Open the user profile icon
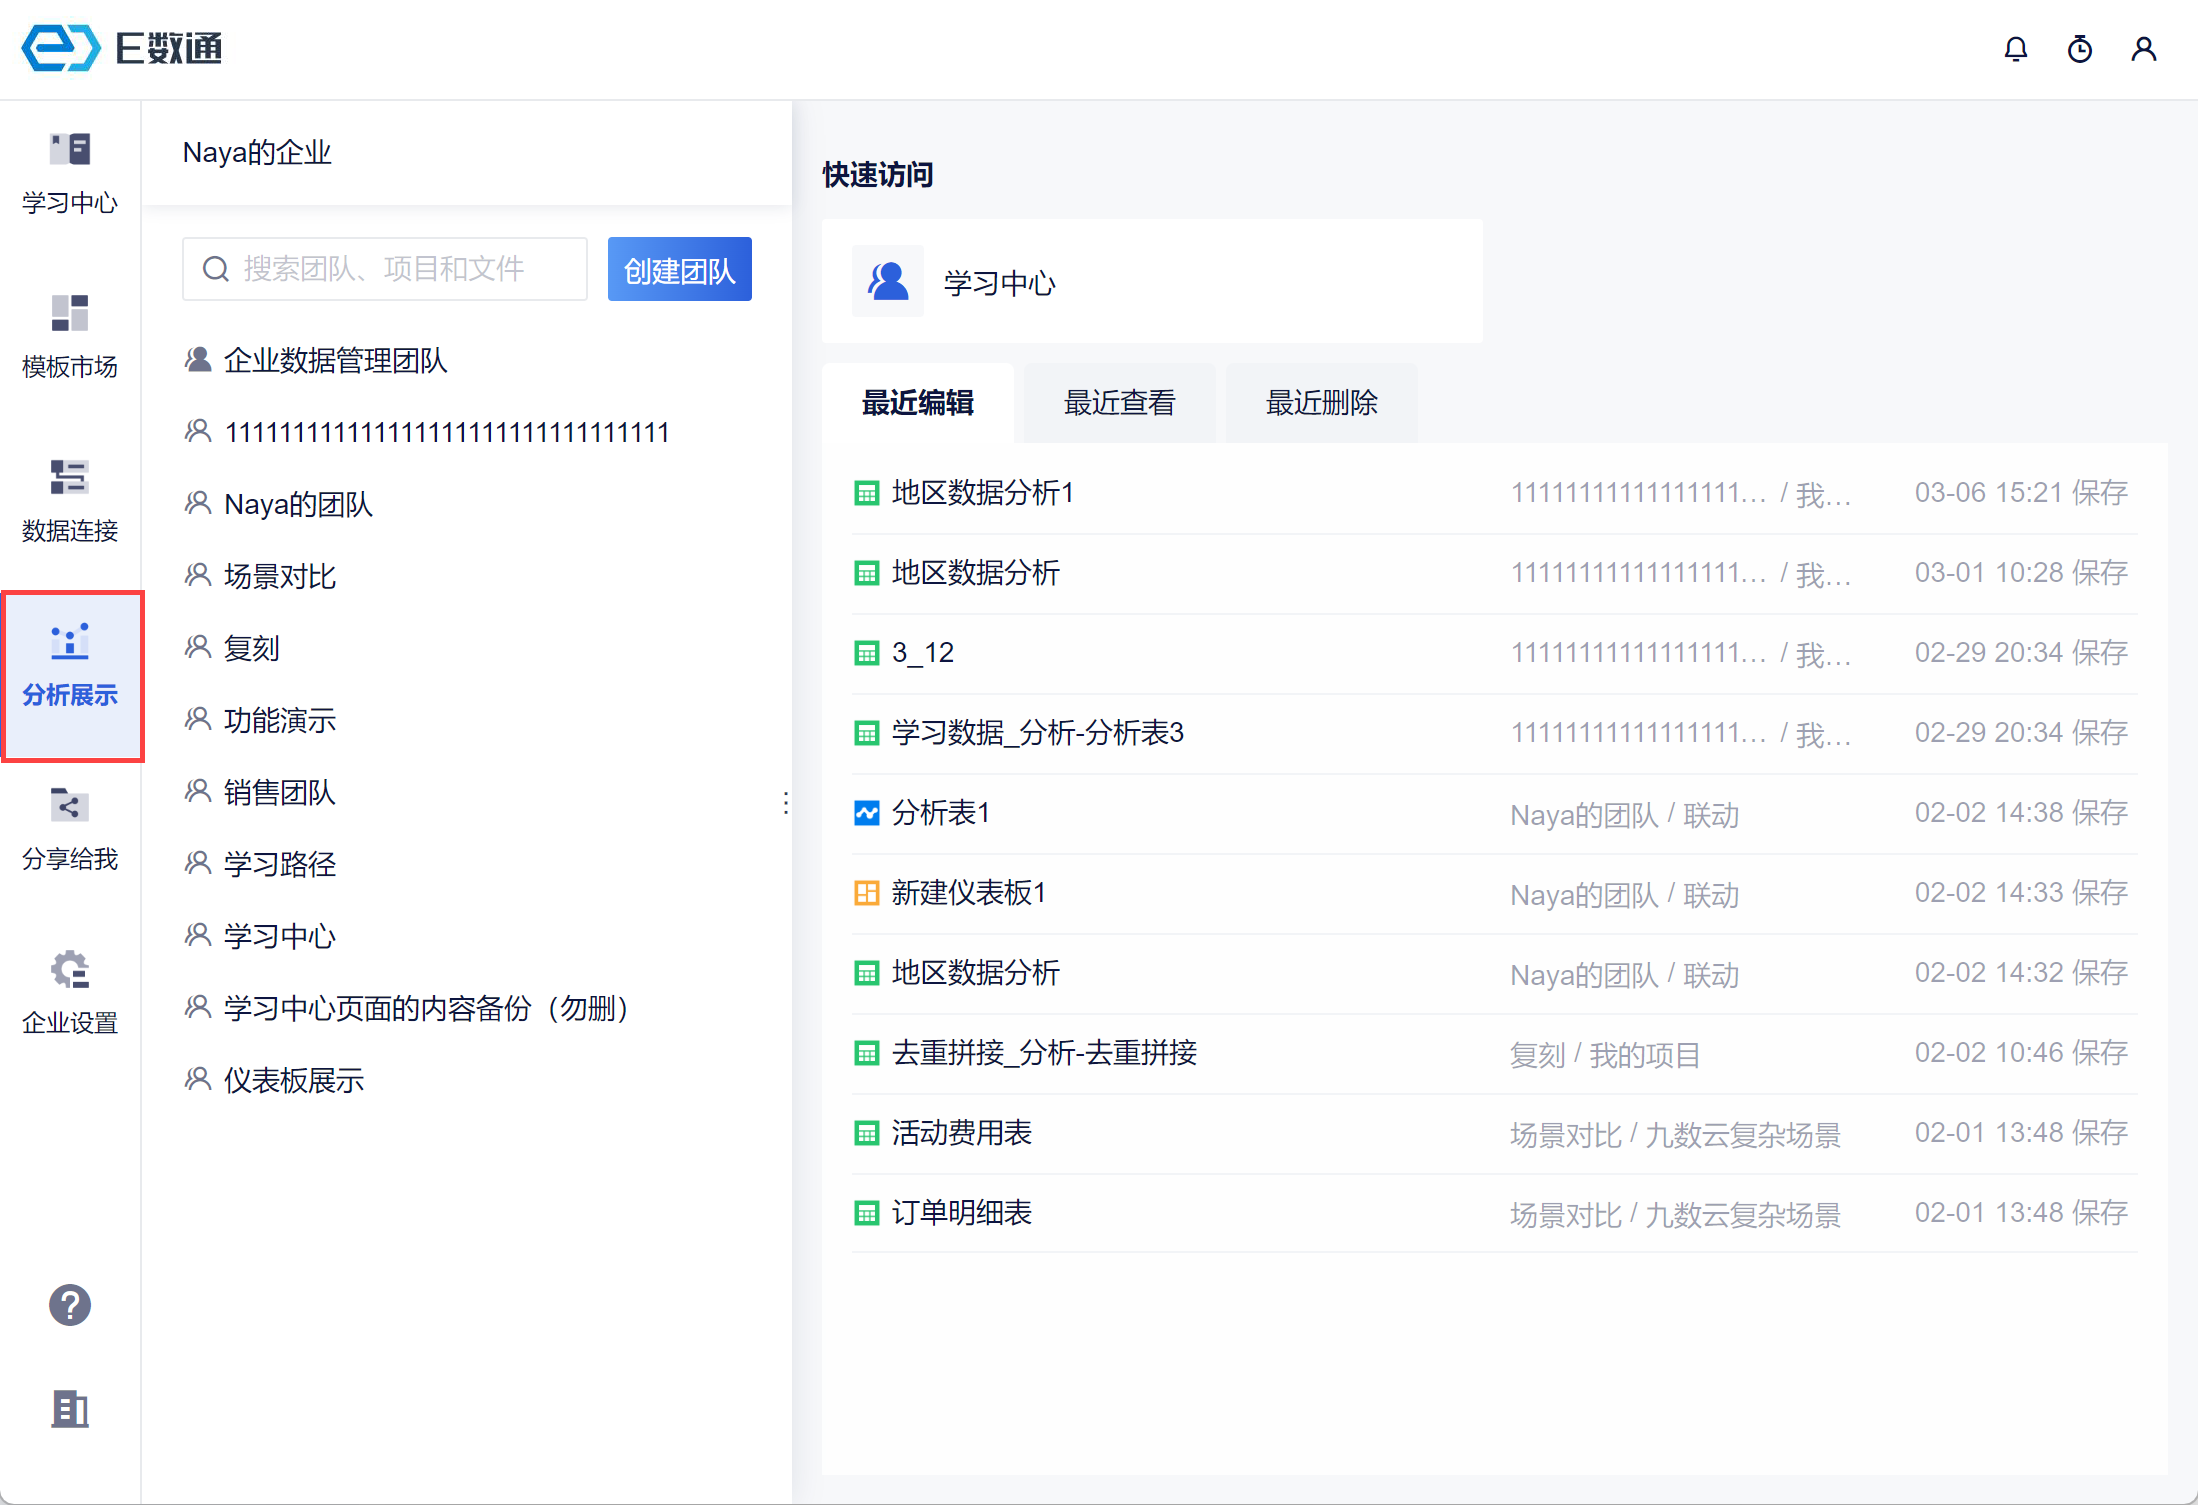 click(x=2143, y=49)
